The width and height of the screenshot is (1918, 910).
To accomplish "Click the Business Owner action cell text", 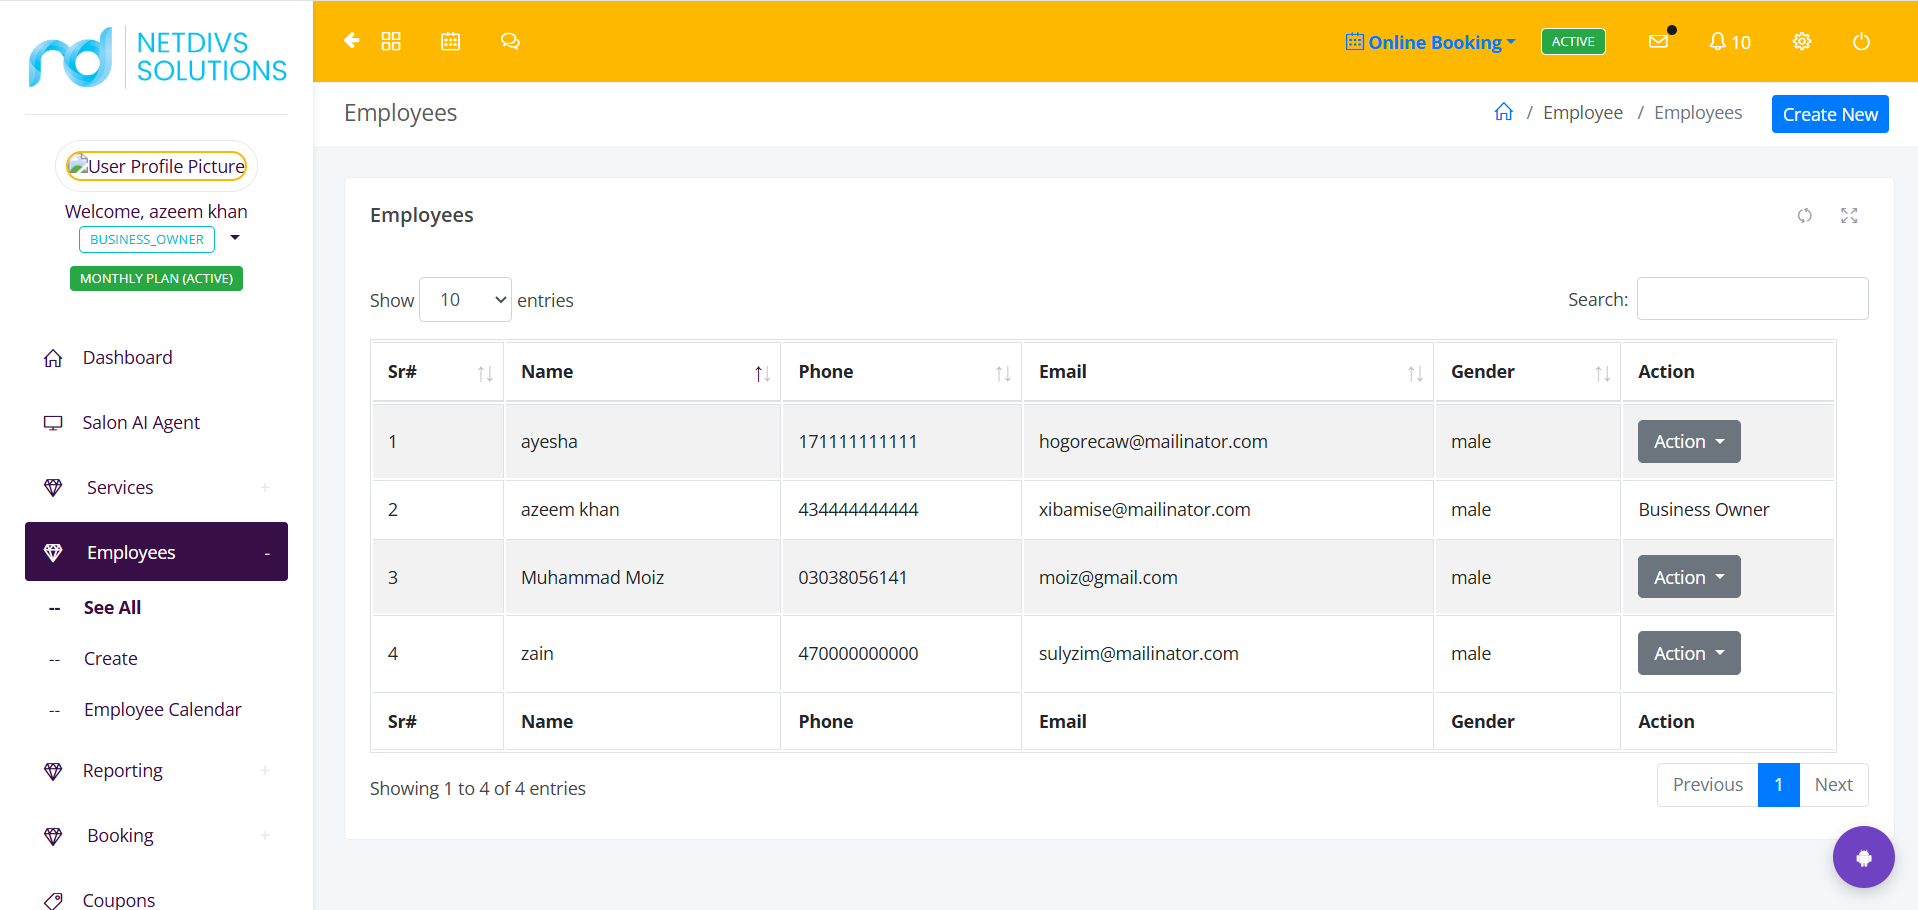I will coord(1704,509).
